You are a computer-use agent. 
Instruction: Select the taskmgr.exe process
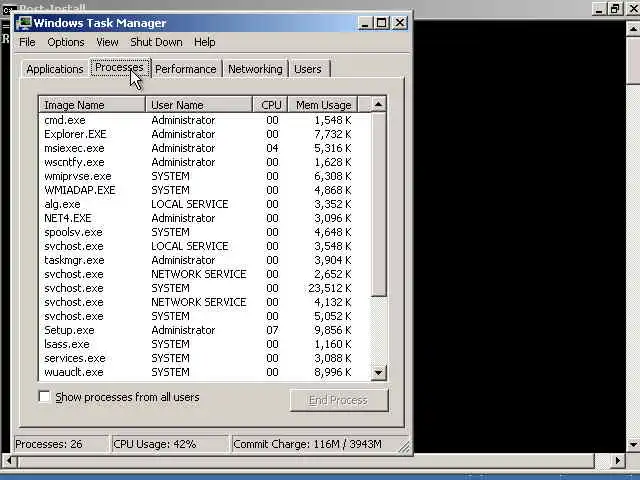click(x=204, y=260)
